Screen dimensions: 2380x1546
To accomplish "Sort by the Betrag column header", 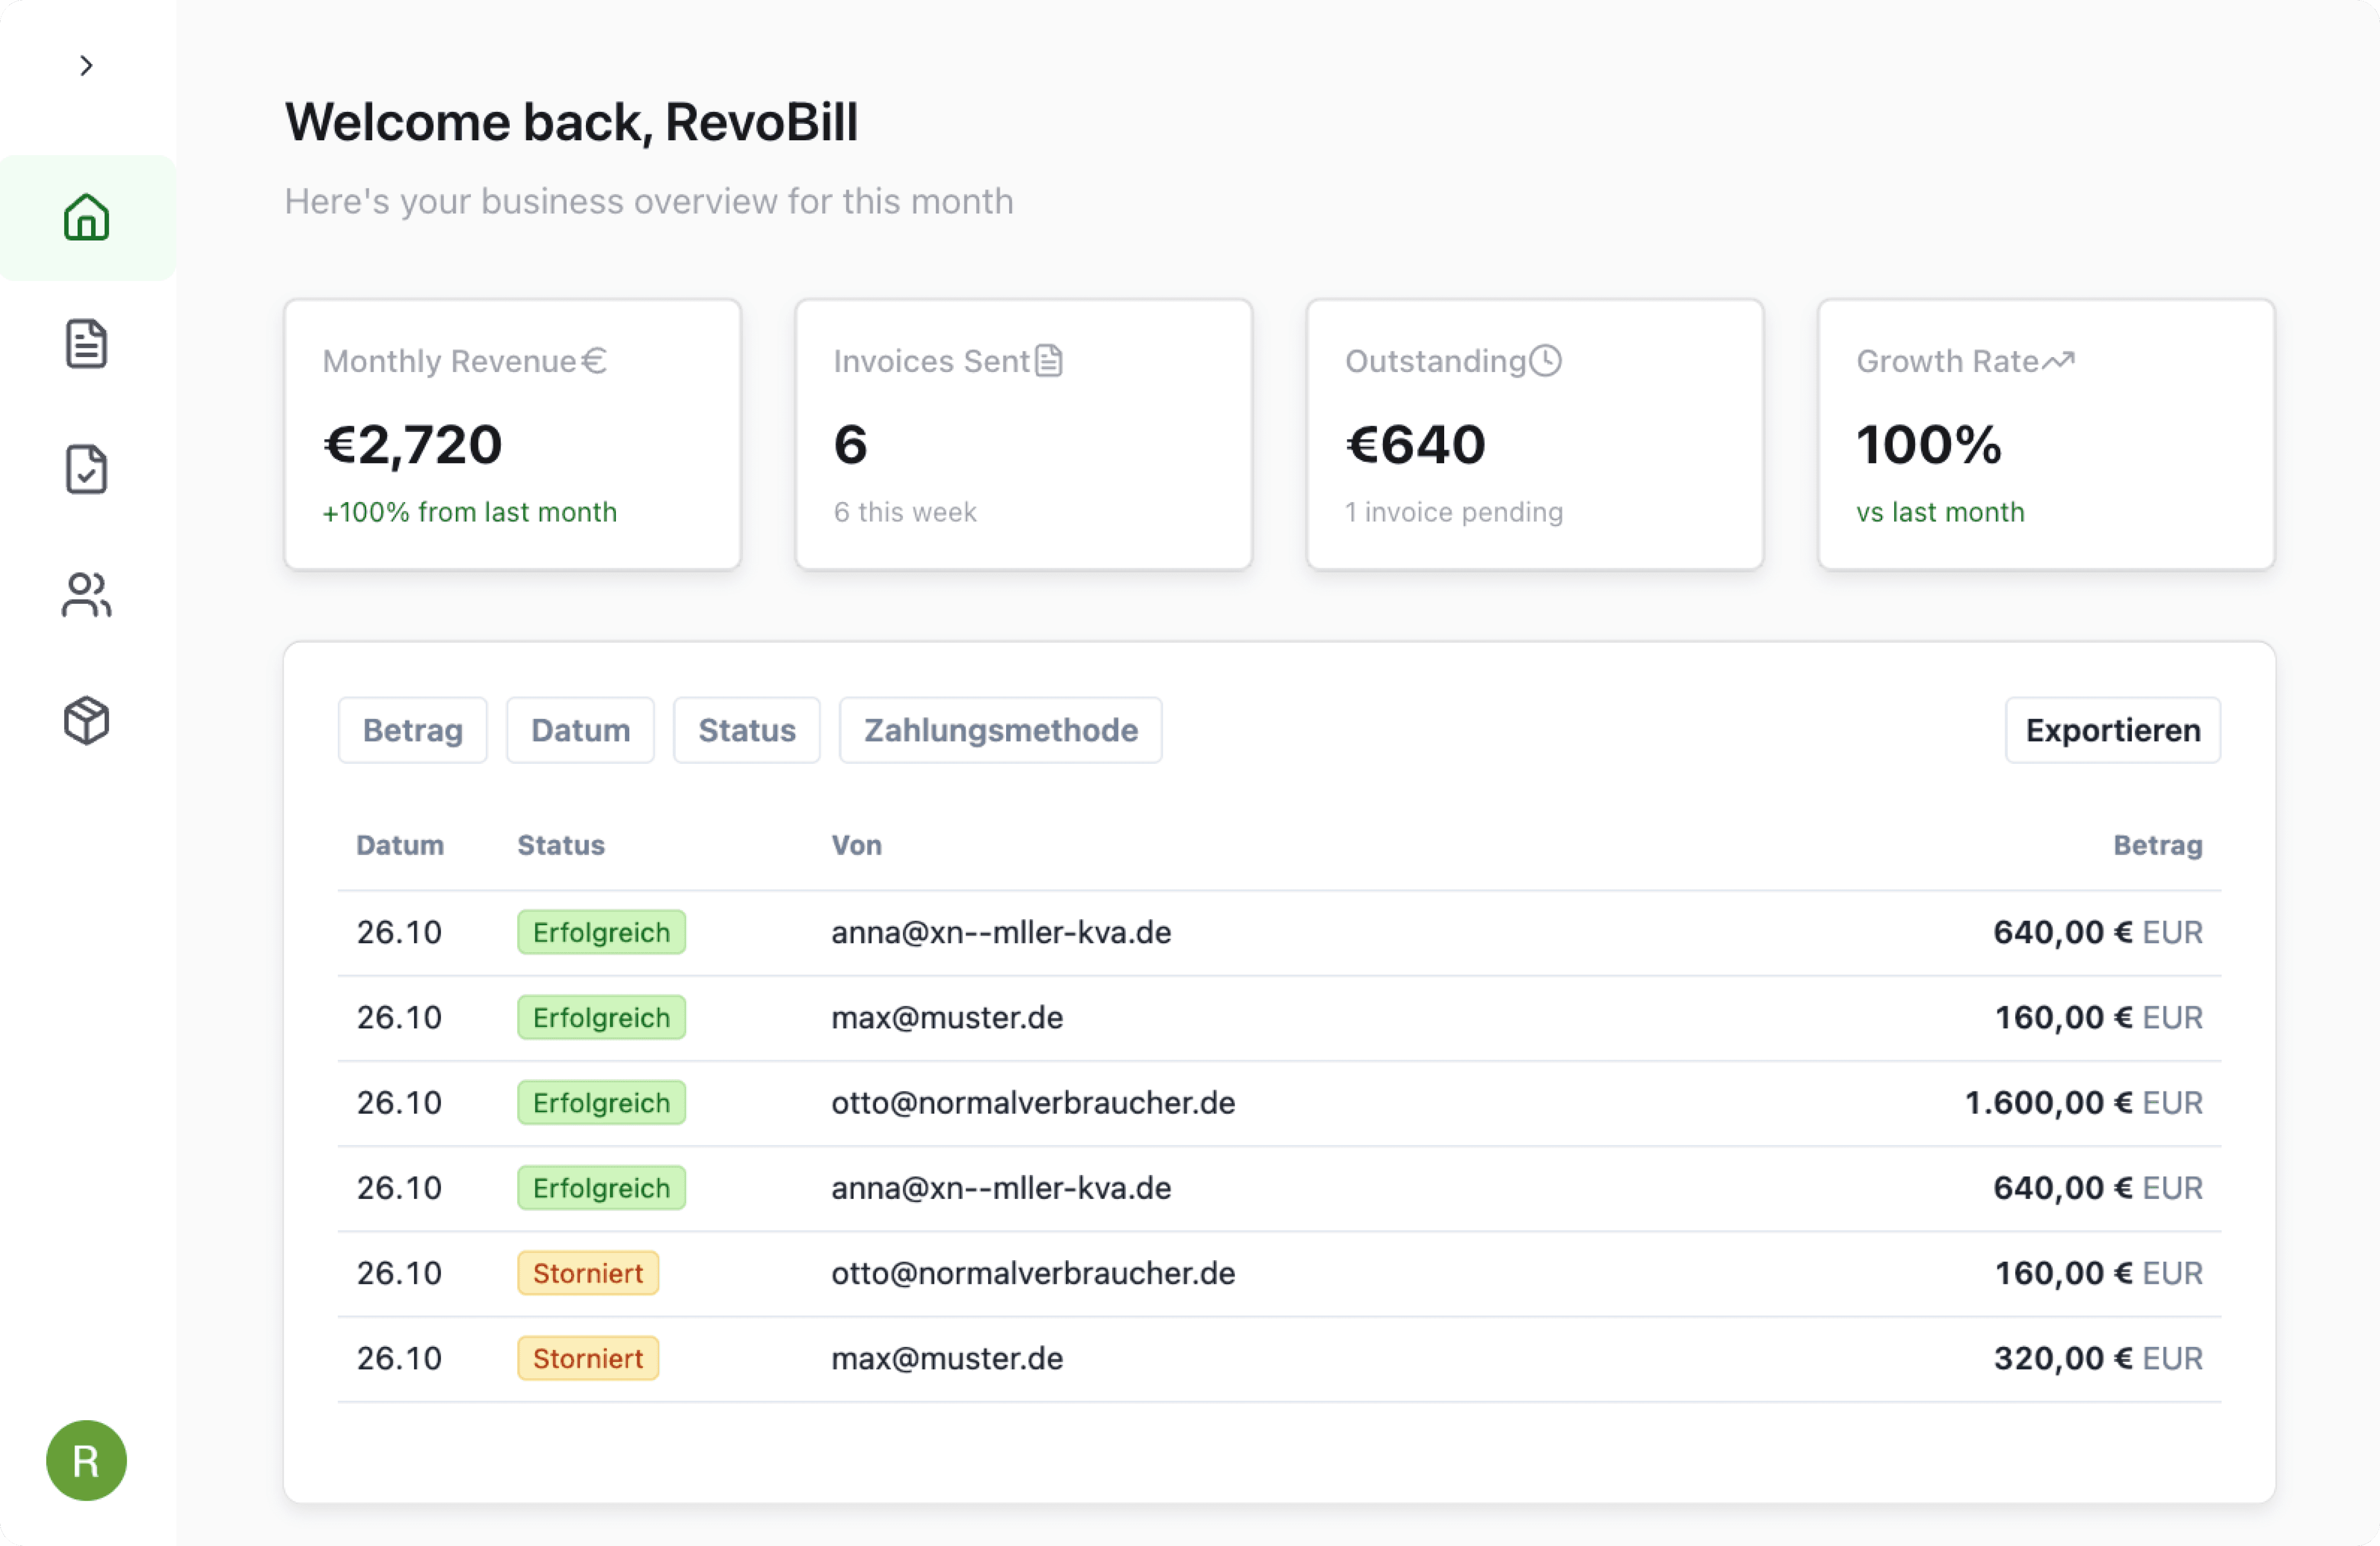I will [x=2158, y=845].
